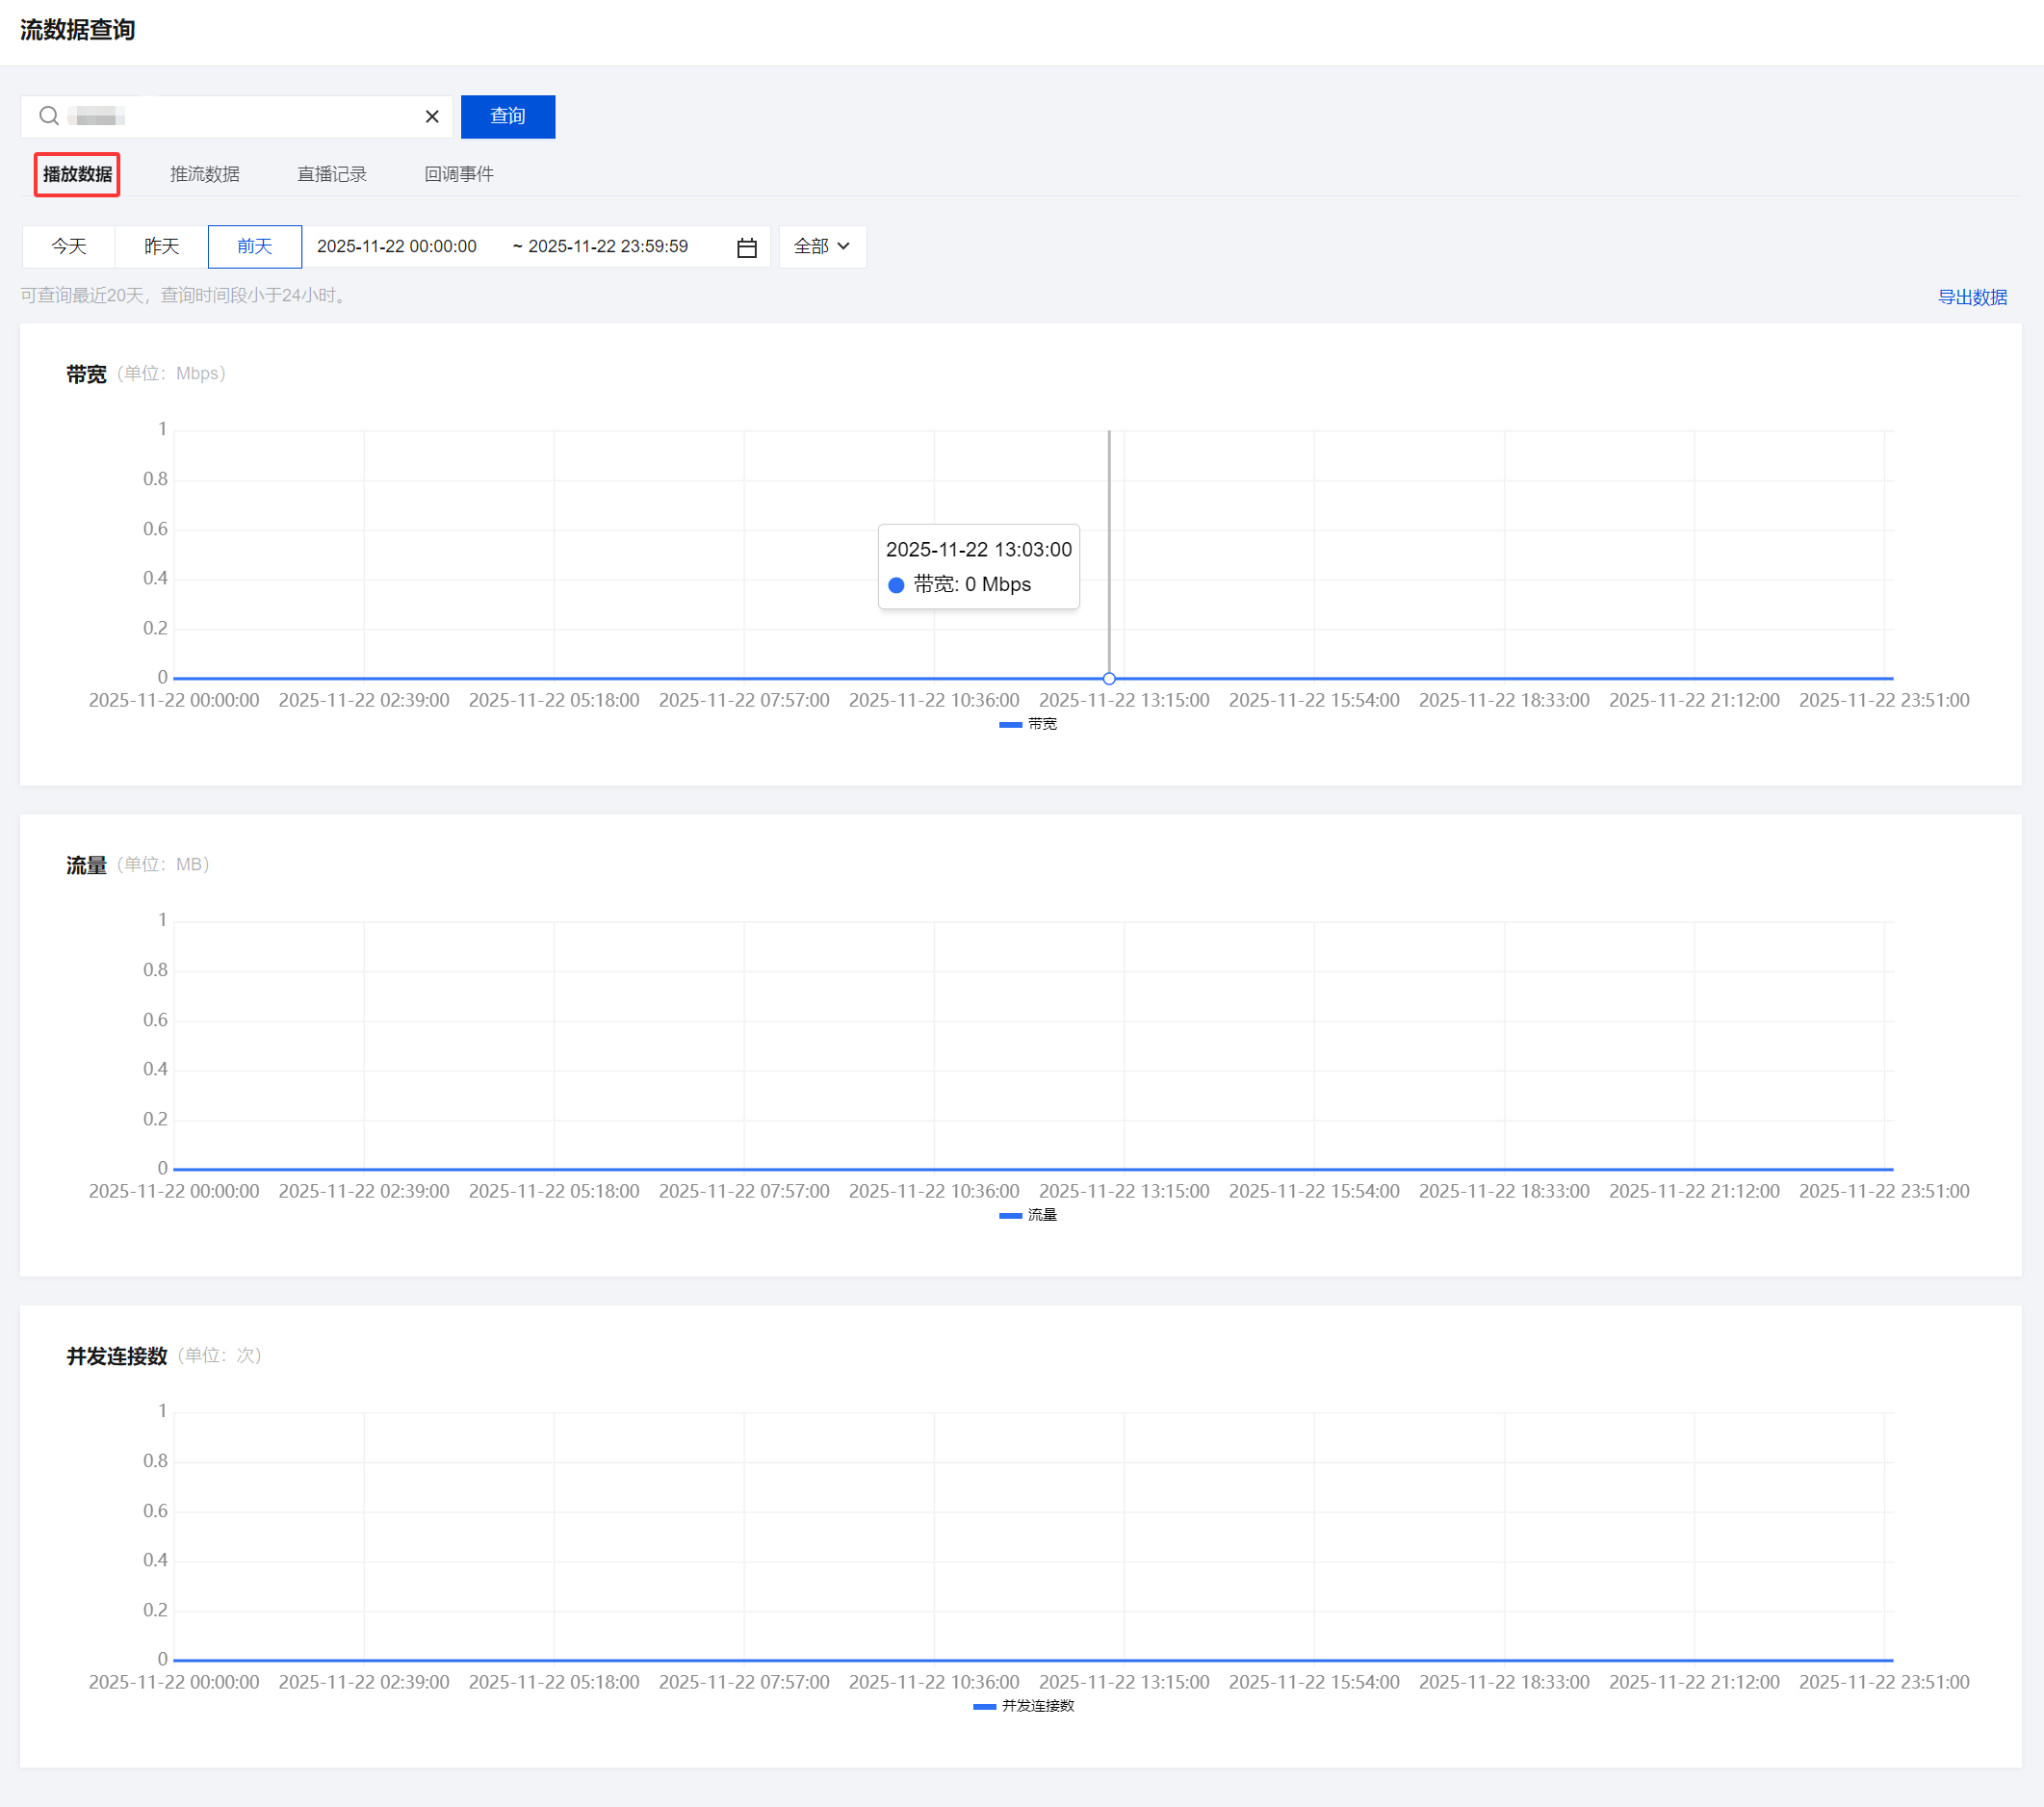Switch to the 推流数据 tab
Viewport: 2044px width, 1807px height.
[205, 174]
